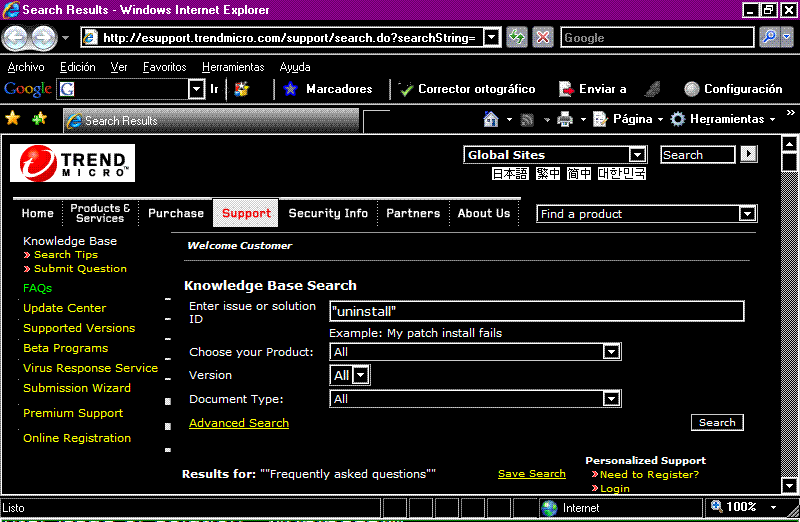Click the magnifier search icon beside Google box
This screenshot has height=522, width=800.
click(769, 37)
